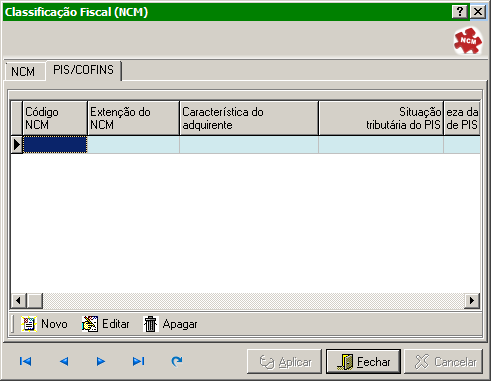The image size is (491, 381).
Task: Go to the previous record
Action: click(x=64, y=361)
